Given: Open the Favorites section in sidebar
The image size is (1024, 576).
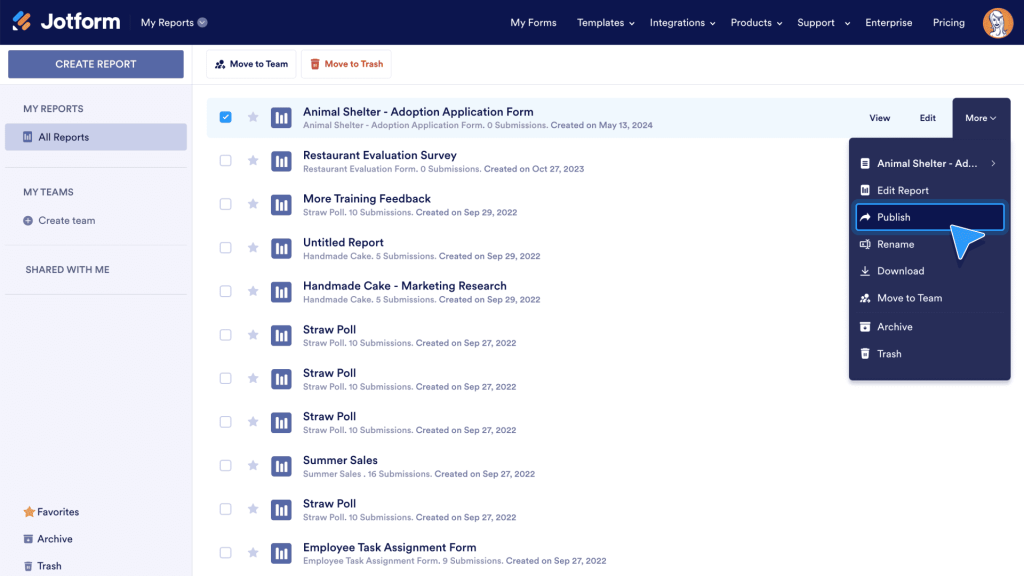Looking at the screenshot, I should (57, 512).
